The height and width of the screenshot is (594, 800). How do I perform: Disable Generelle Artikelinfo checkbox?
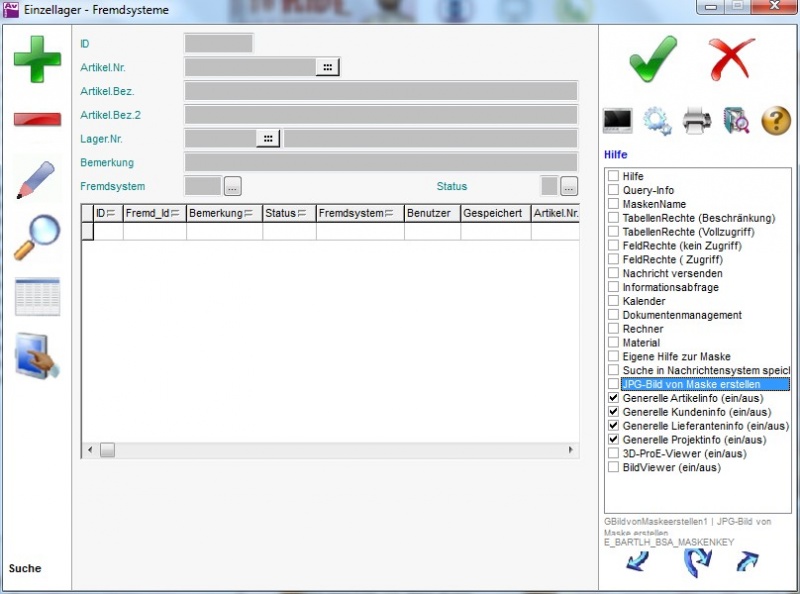[x=613, y=398]
